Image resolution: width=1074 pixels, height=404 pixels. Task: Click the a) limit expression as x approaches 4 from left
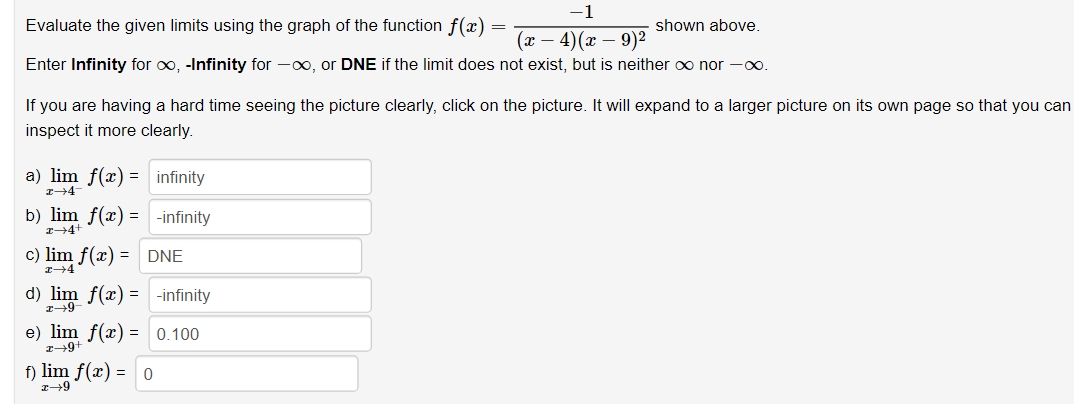88,181
